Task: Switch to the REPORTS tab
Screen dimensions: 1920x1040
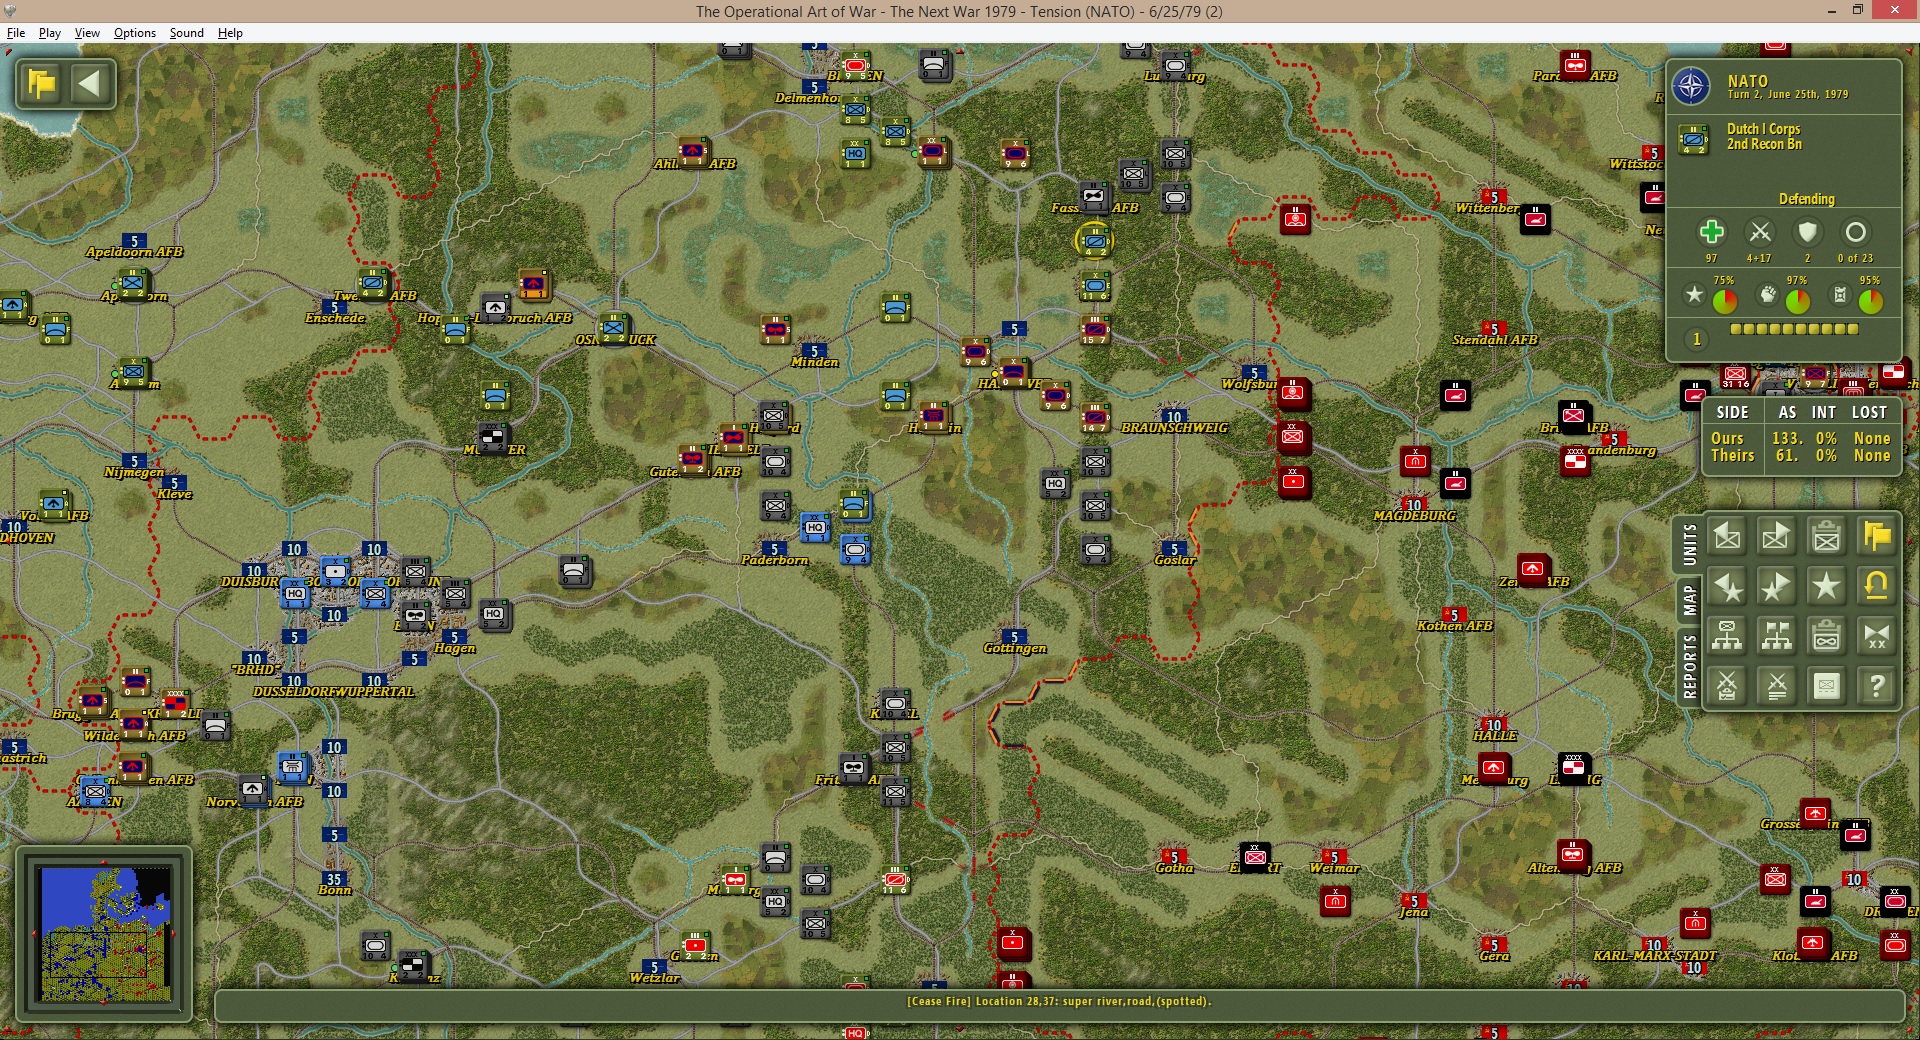Action: click(x=1689, y=666)
